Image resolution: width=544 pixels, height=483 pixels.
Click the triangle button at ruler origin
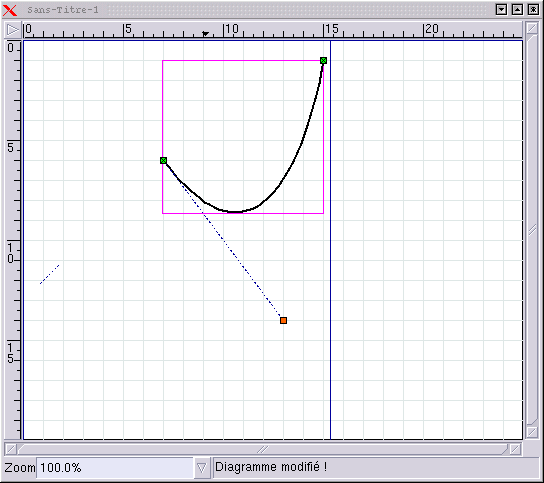coord(12,30)
